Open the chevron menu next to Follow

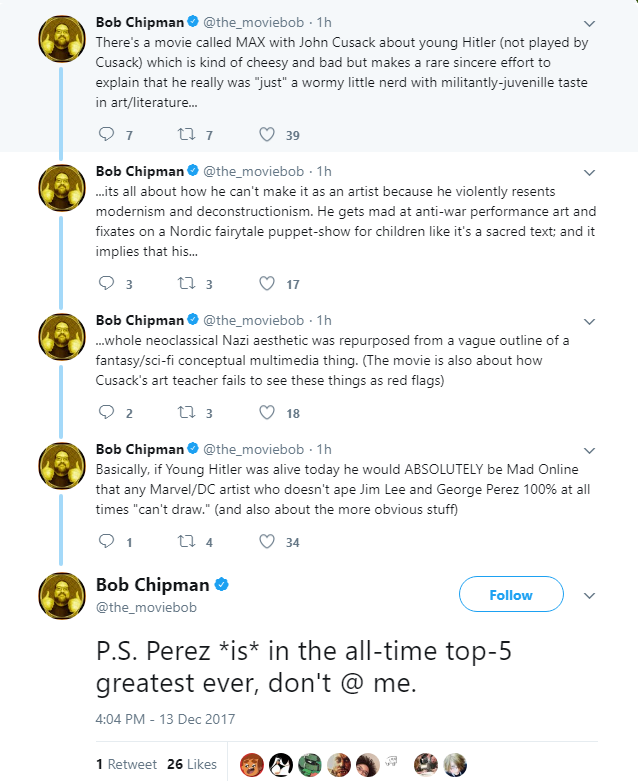[x=589, y=595]
